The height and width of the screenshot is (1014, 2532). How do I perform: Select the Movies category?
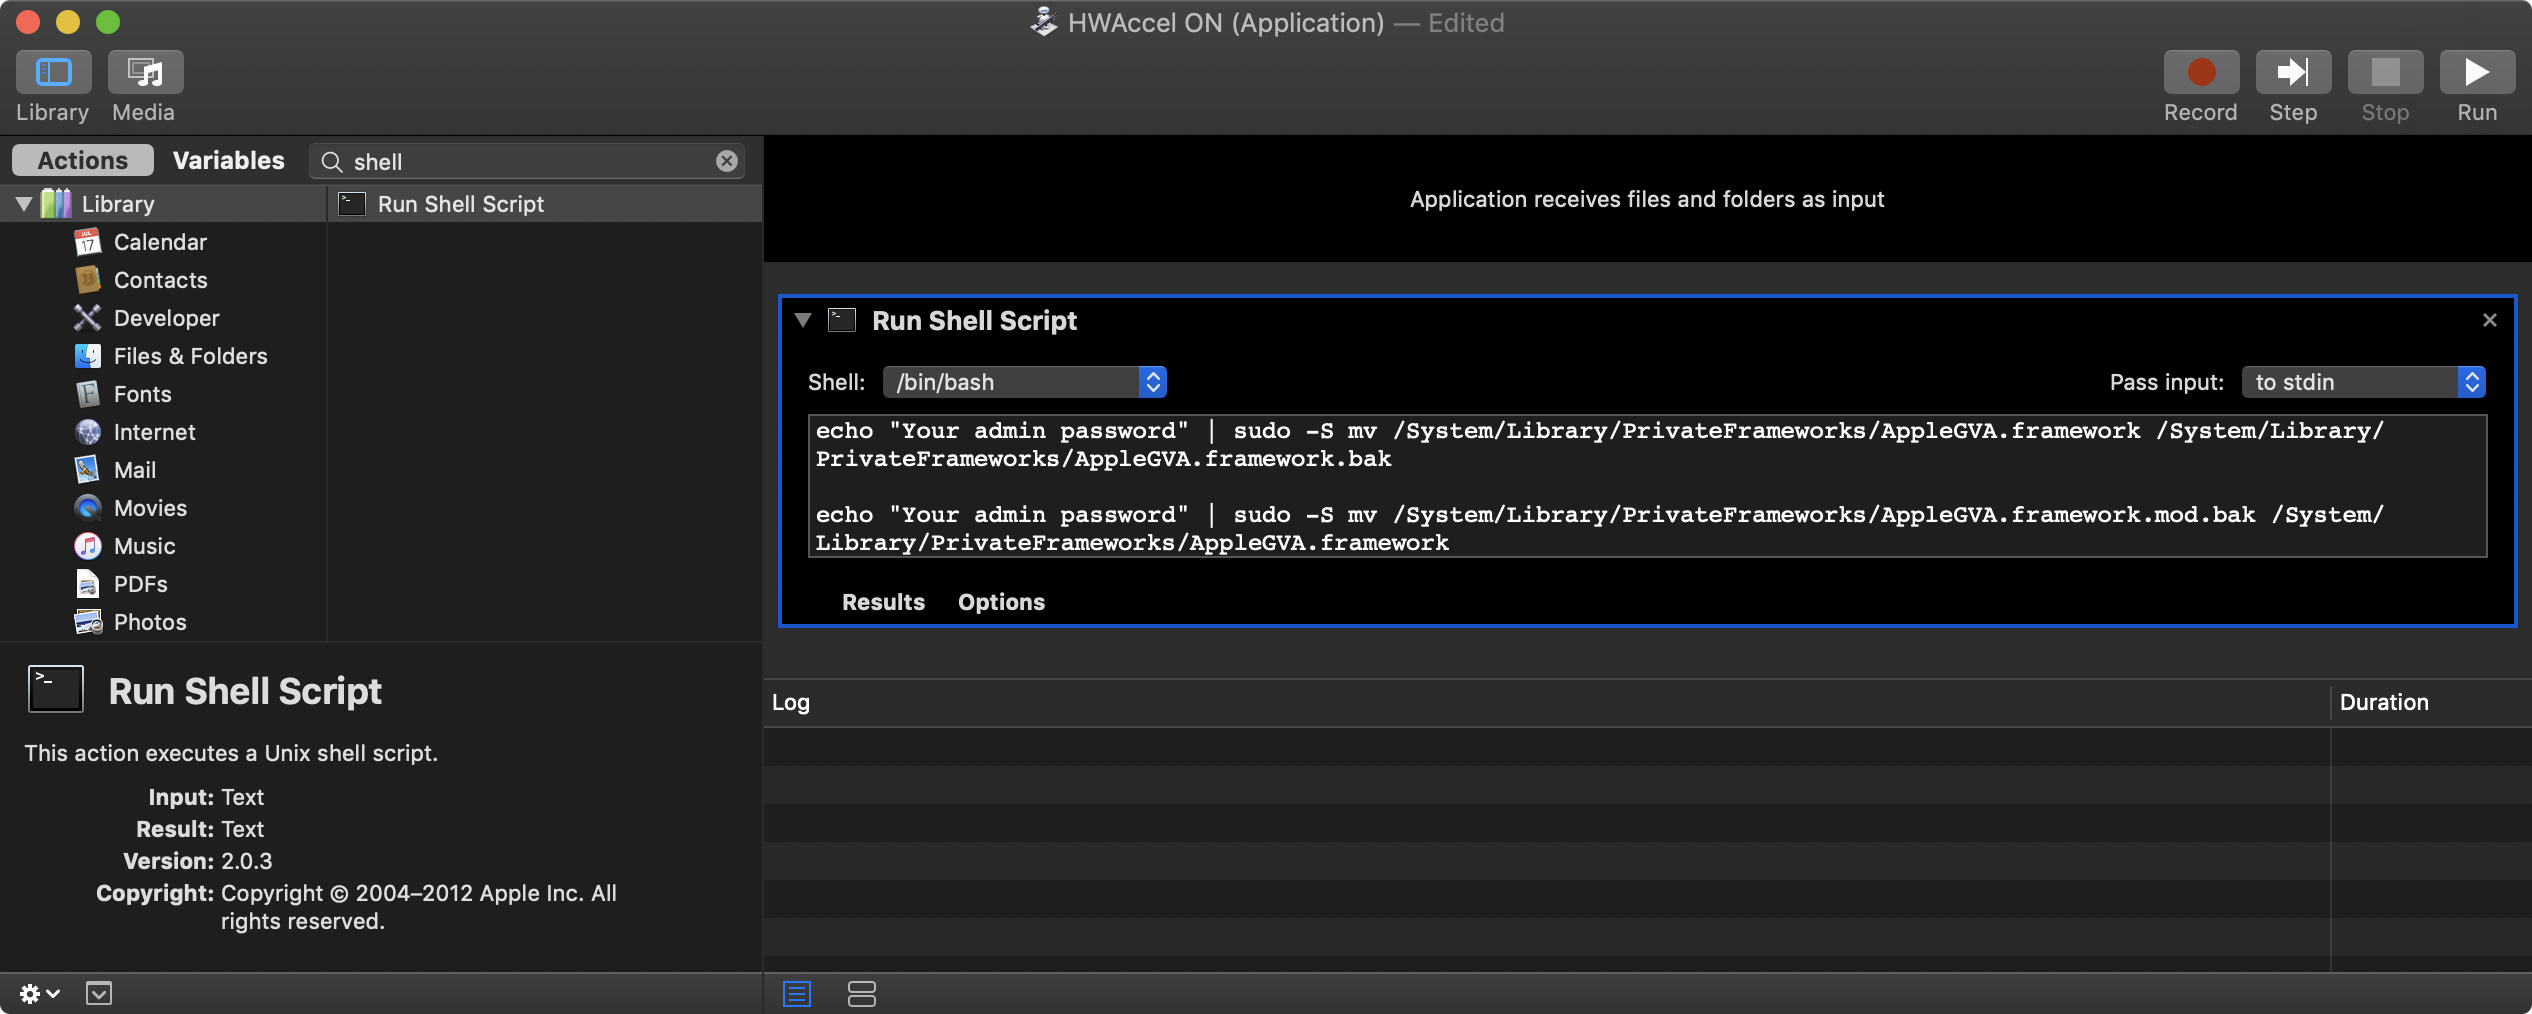[150, 508]
